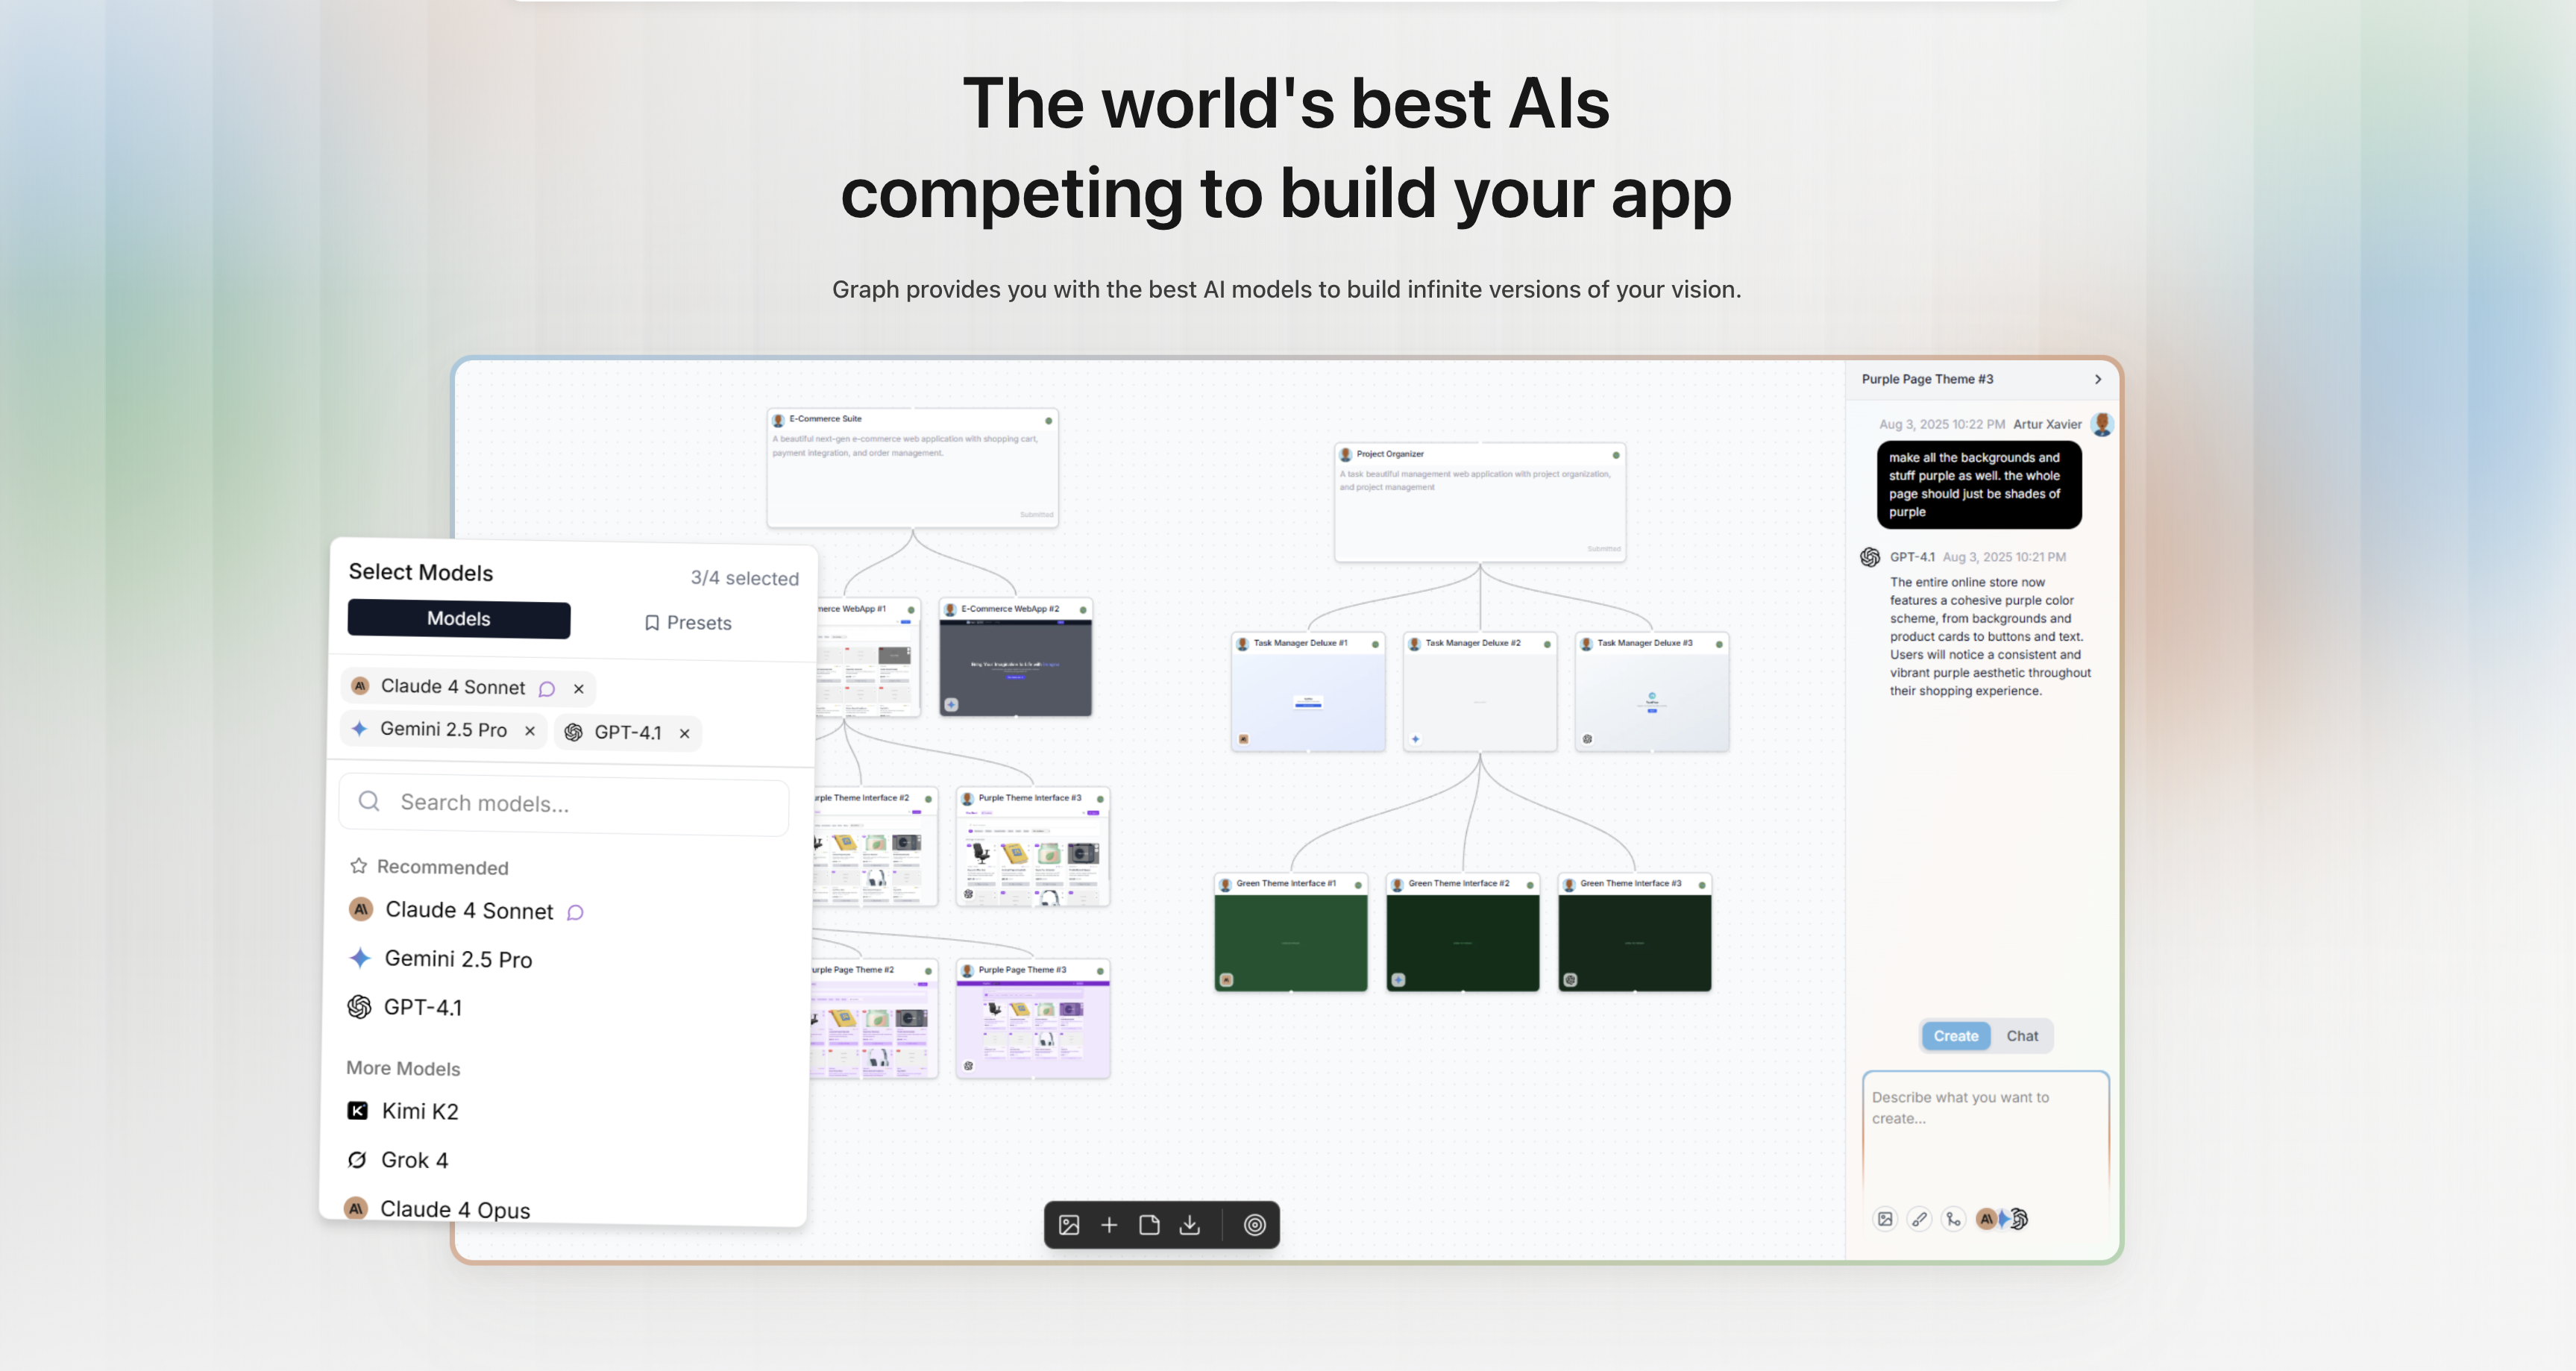Open the Project Organizer node
Image resolution: width=2576 pixels, height=1371 pixels.
click(1480, 502)
